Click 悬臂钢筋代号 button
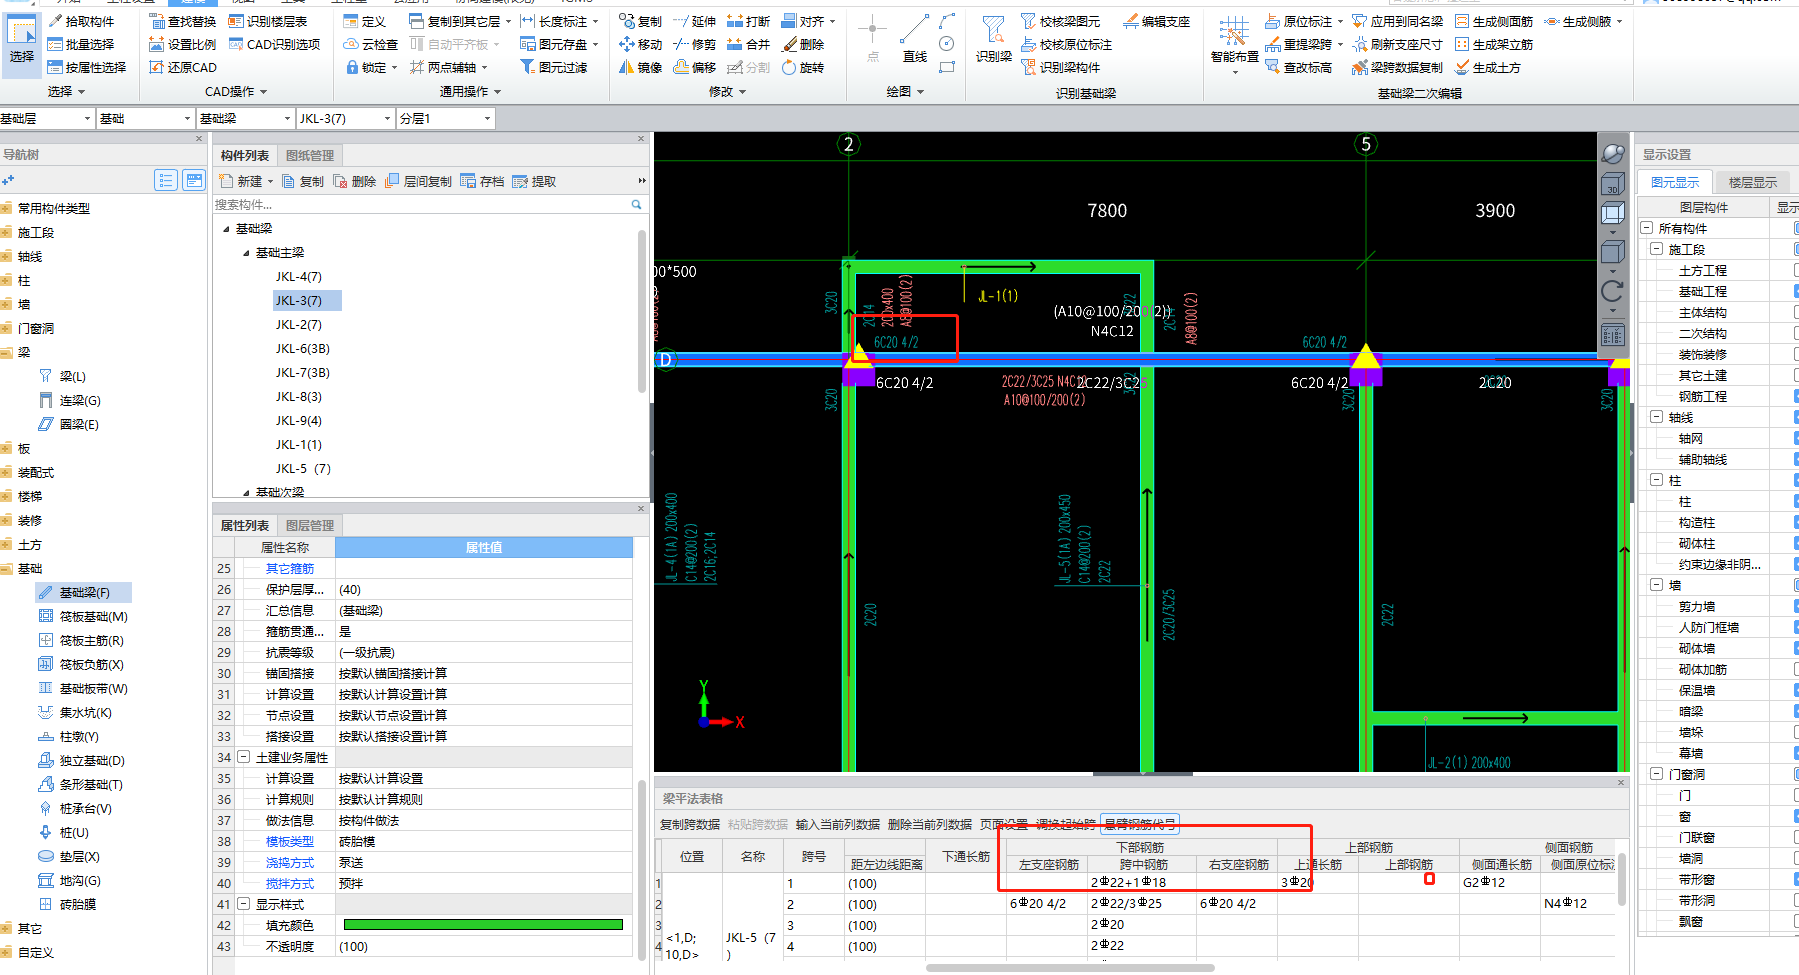This screenshot has width=1799, height=975. pos(1140,824)
